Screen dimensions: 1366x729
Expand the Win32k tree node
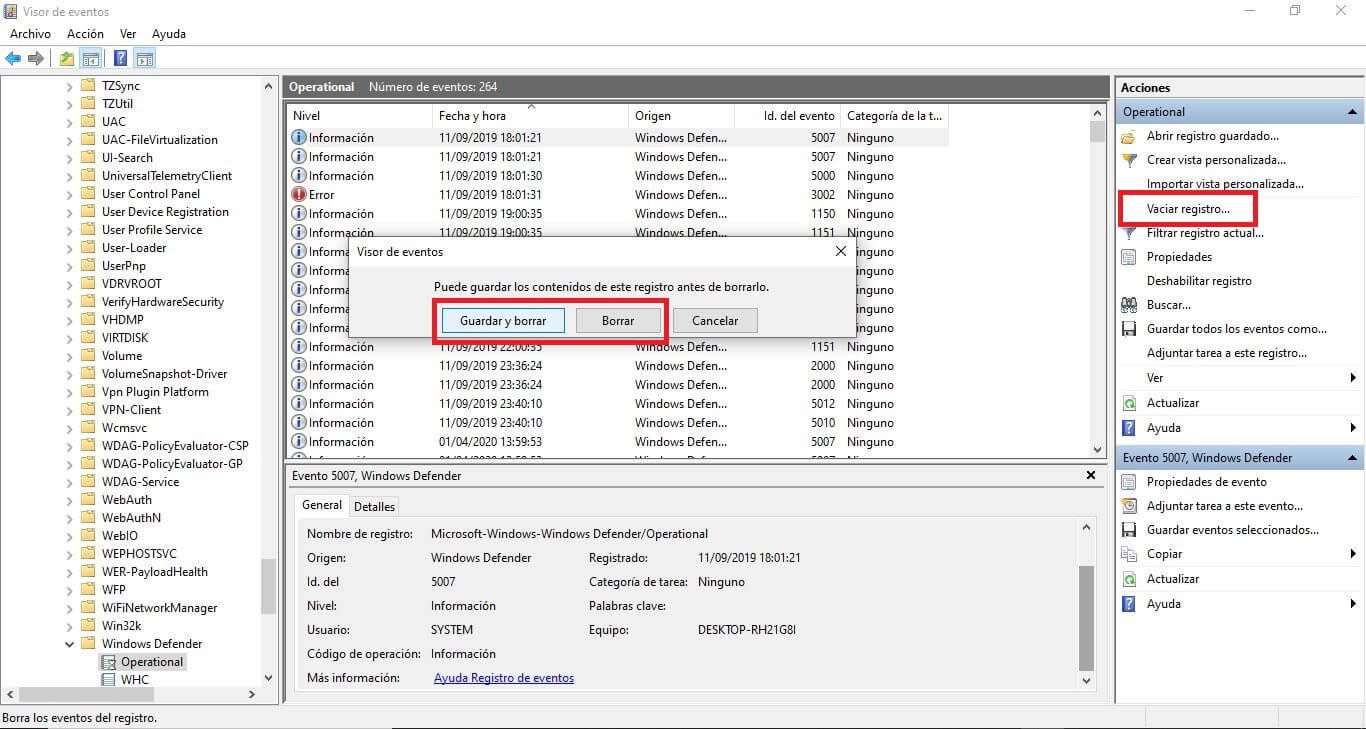coord(69,626)
